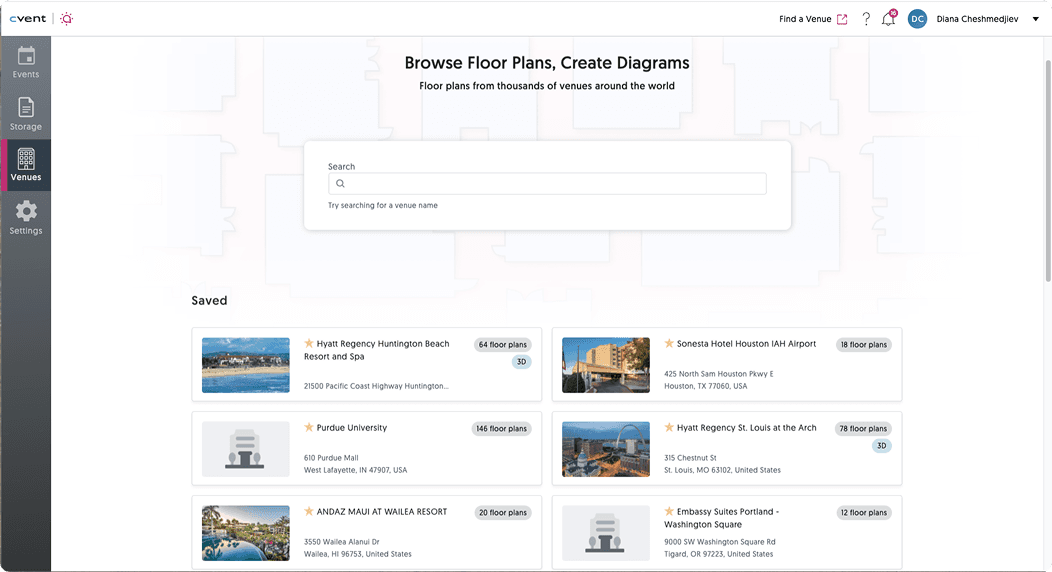The width and height of the screenshot is (1052, 572).
Task: Open the Events sidebar section
Action: point(25,62)
